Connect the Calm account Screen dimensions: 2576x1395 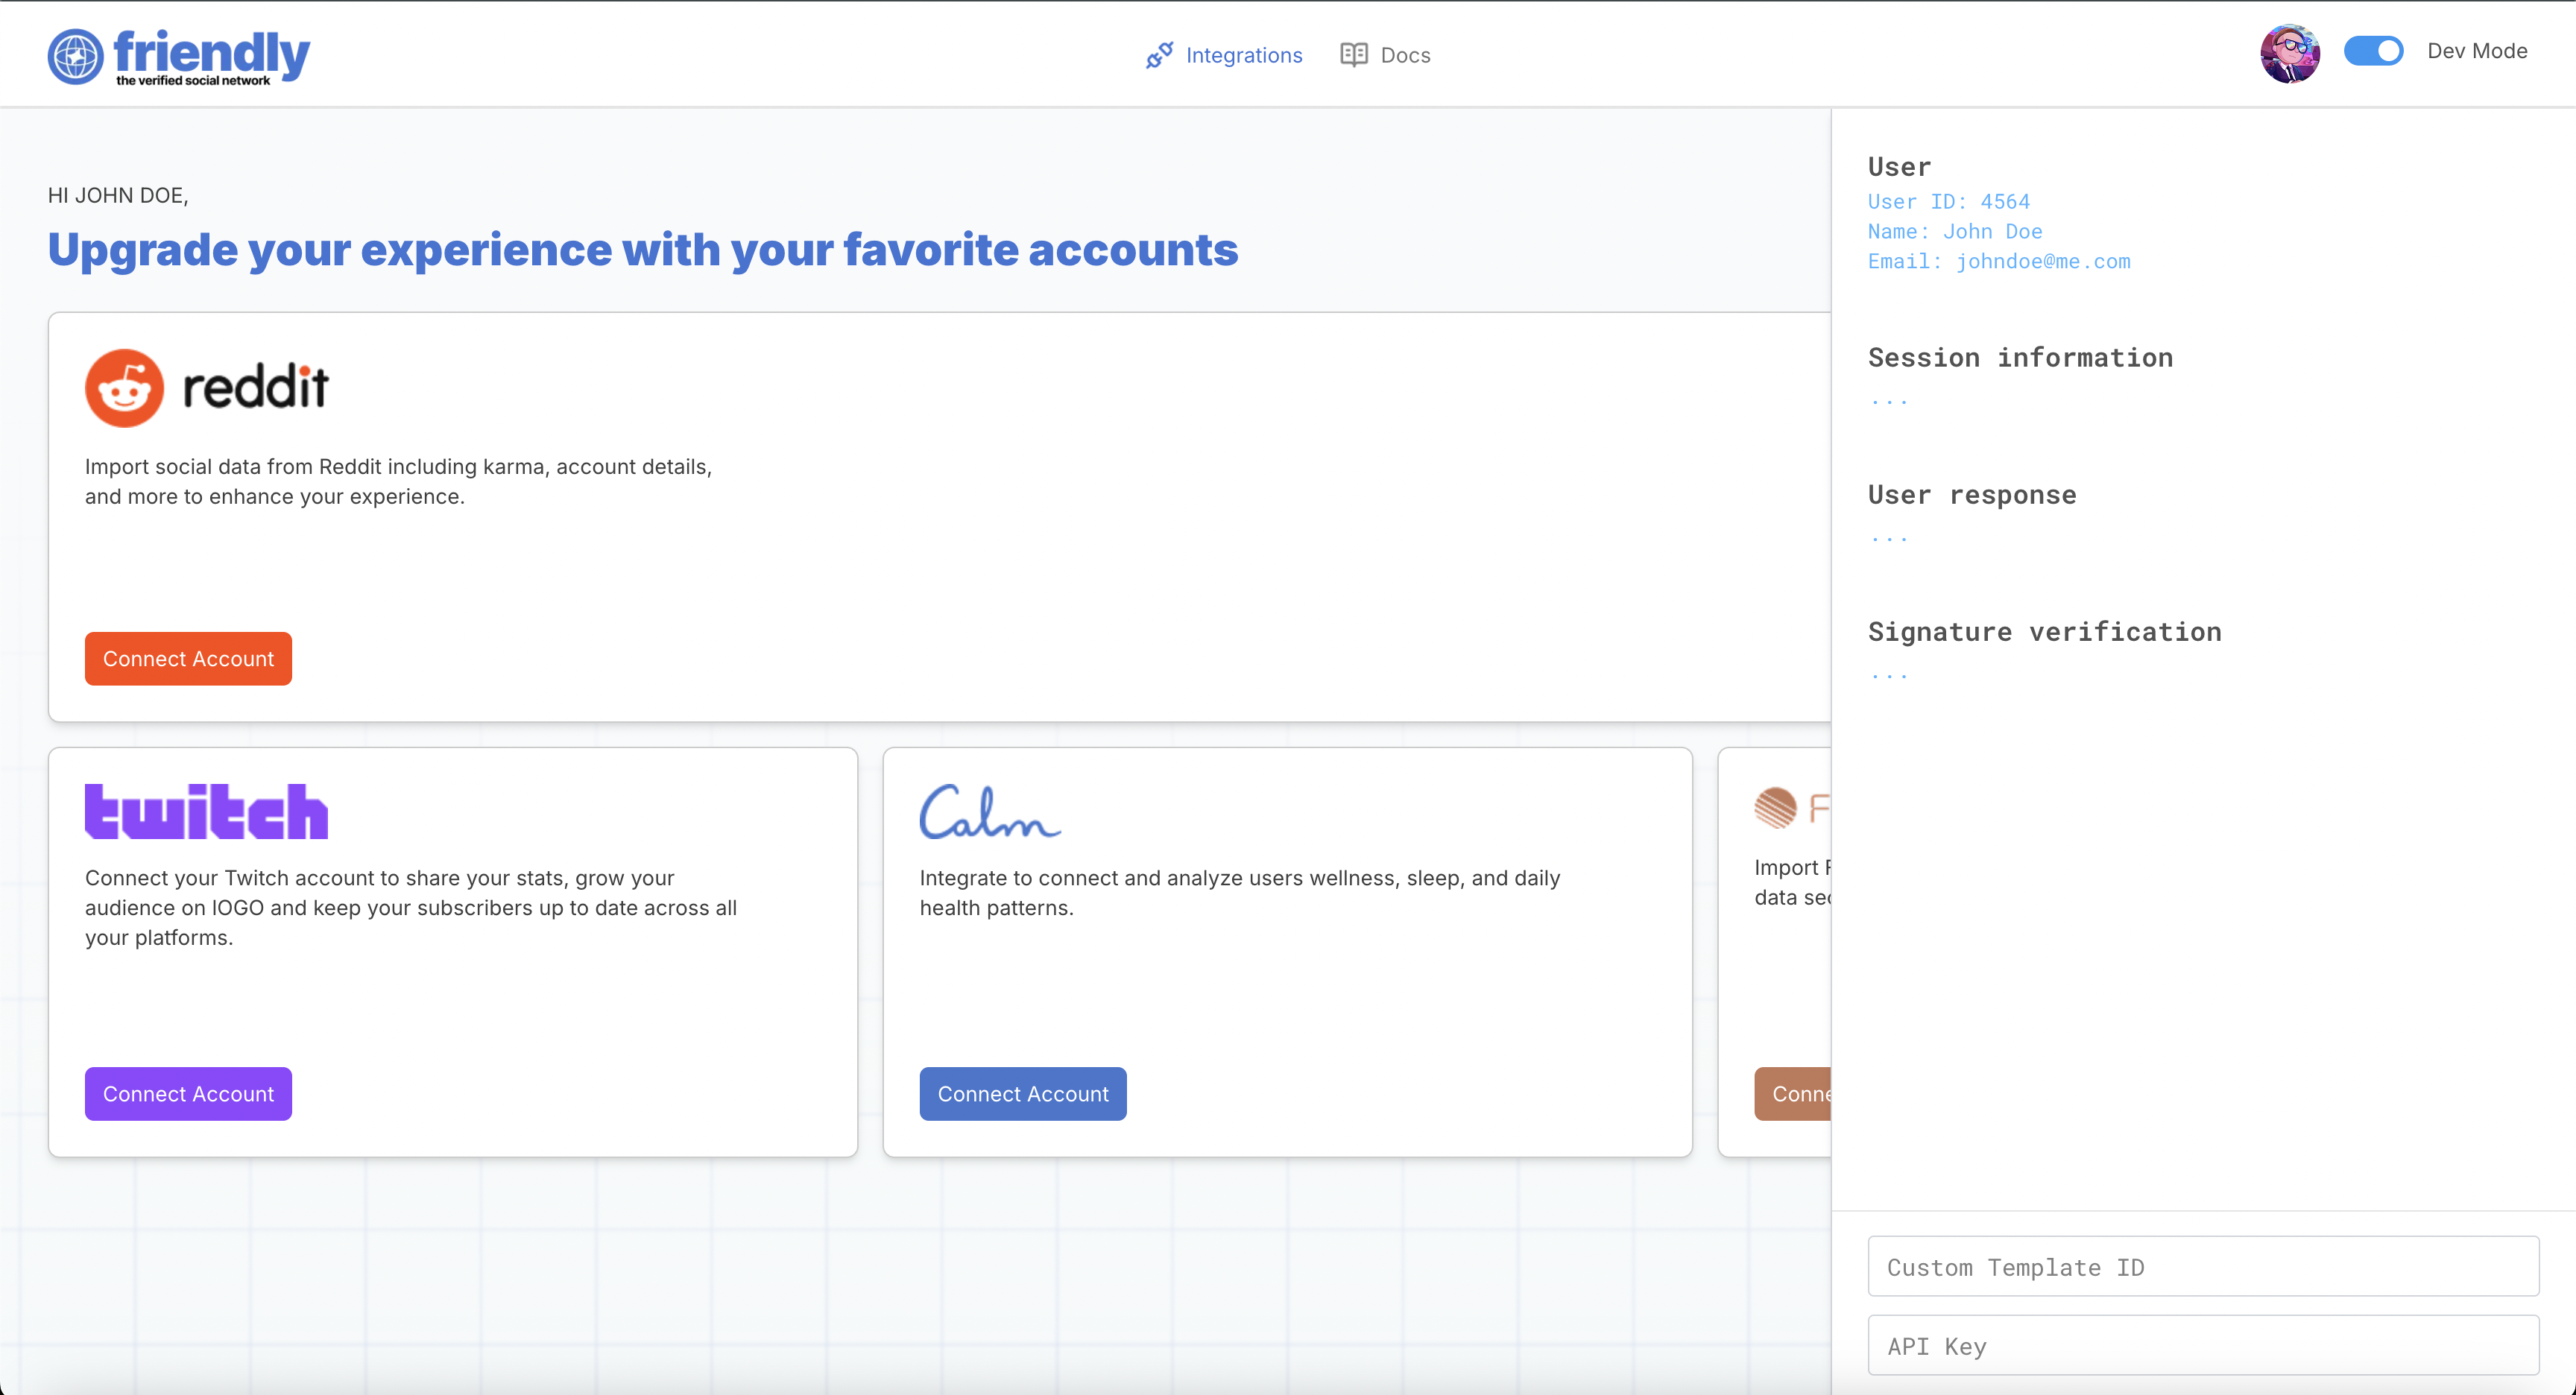(1022, 1094)
